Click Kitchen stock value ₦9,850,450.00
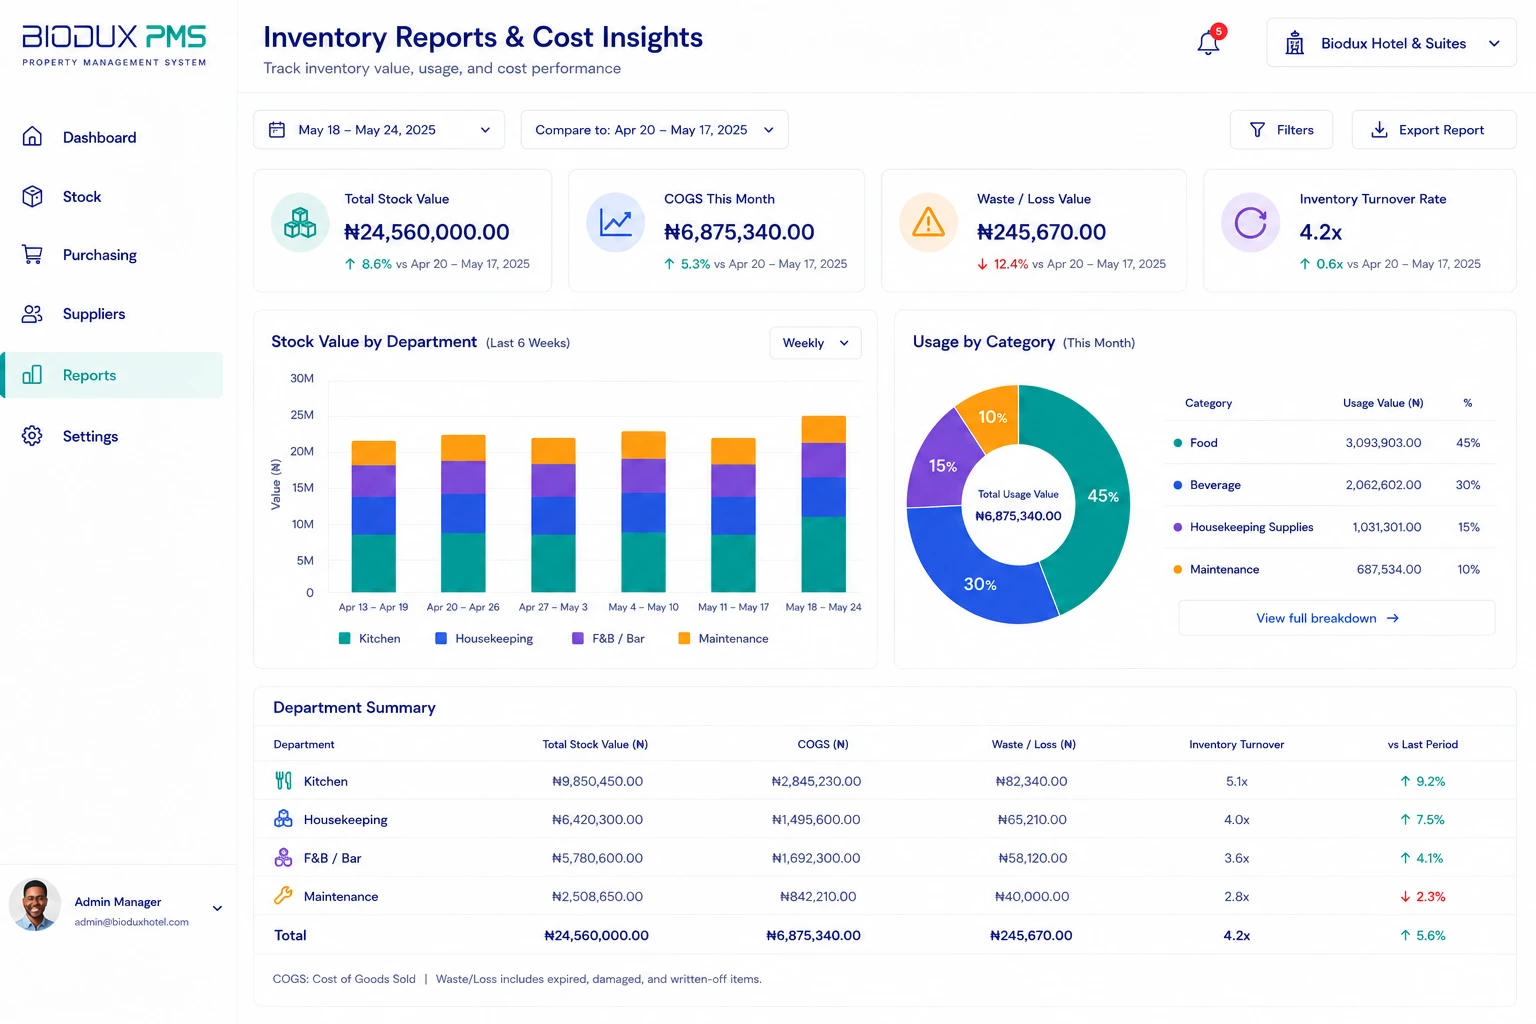Screen dimensions: 1536x1024 [x=597, y=781]
